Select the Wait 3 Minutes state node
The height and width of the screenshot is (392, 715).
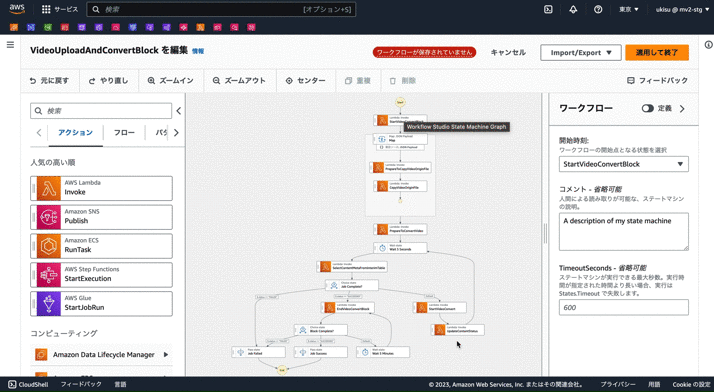point(383,352)
